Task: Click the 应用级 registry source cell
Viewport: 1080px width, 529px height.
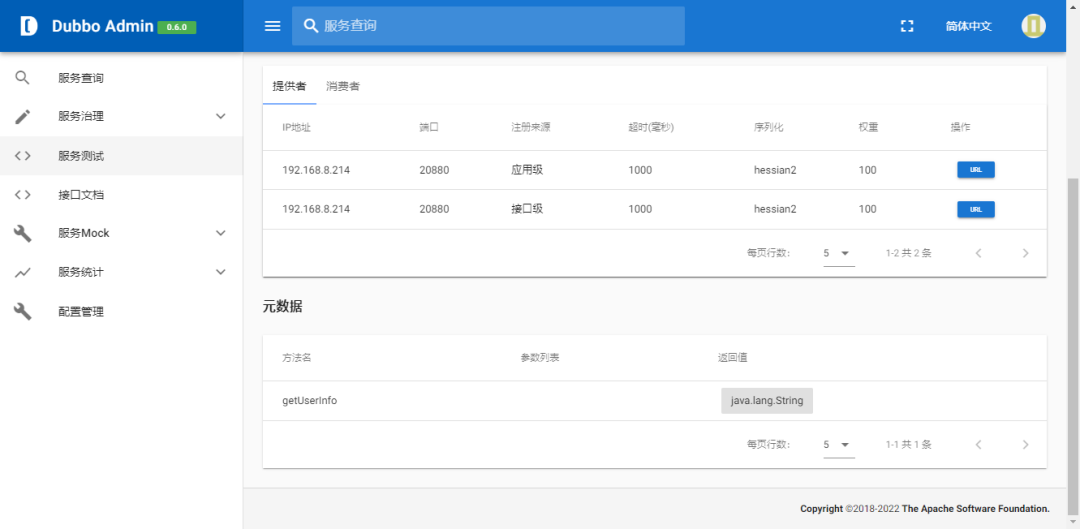Action: (x=527, y=170)
